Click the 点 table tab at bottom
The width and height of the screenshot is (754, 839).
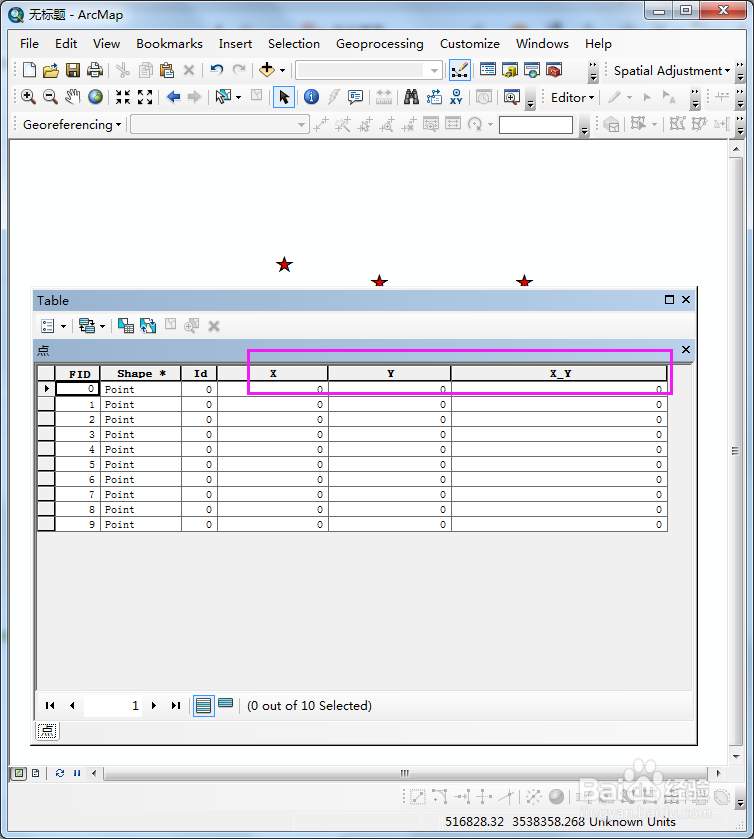point(47,731)
